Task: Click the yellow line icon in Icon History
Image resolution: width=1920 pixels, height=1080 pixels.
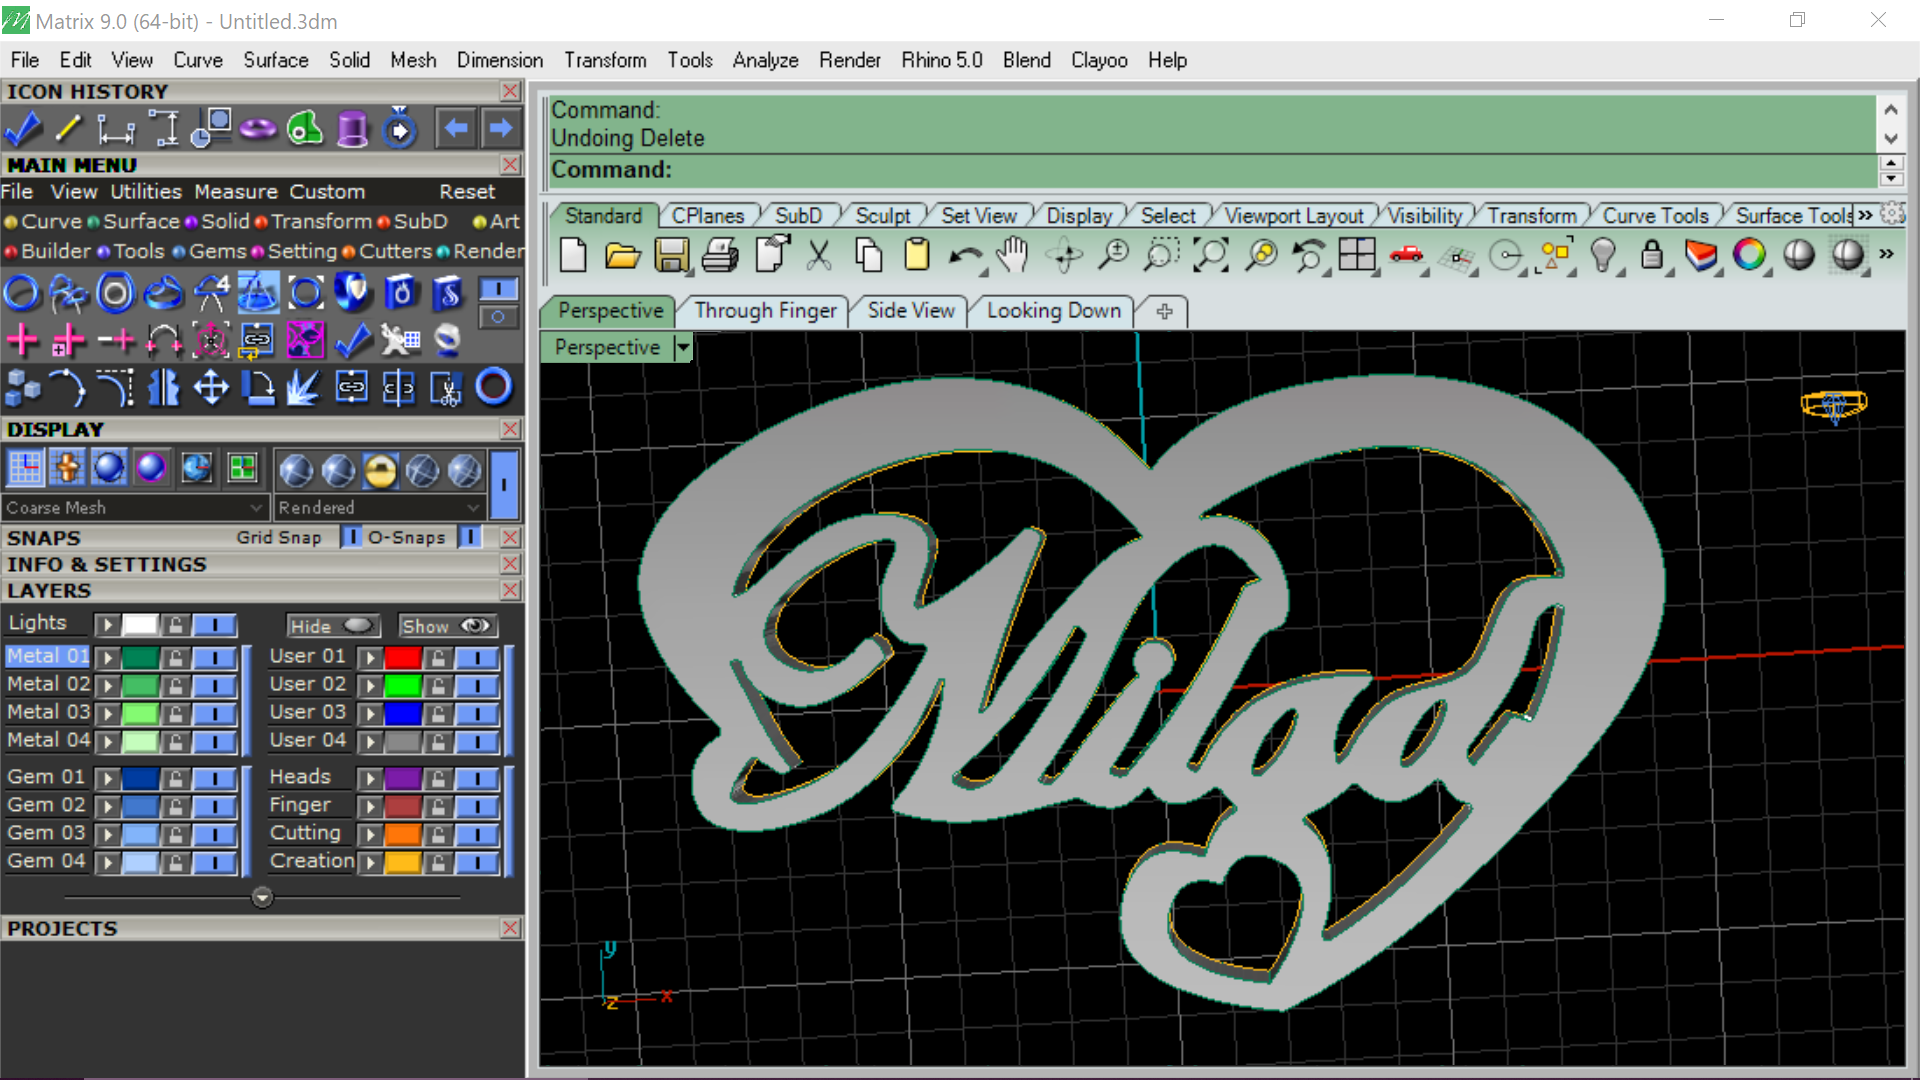Action: [69, 129]
